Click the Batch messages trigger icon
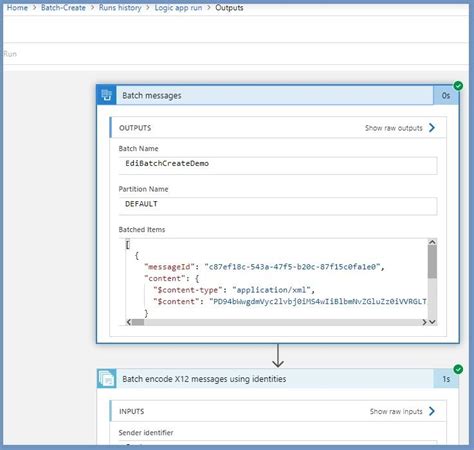This screenshot has height=450, width=474. pos(106,95)
